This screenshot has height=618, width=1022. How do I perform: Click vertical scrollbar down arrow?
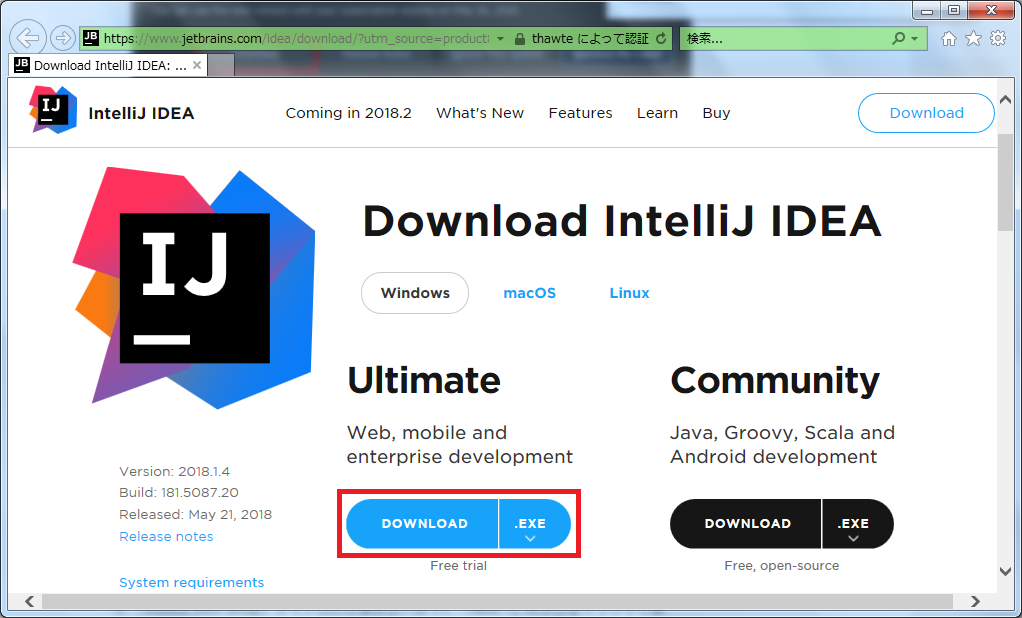(1005, 571)
